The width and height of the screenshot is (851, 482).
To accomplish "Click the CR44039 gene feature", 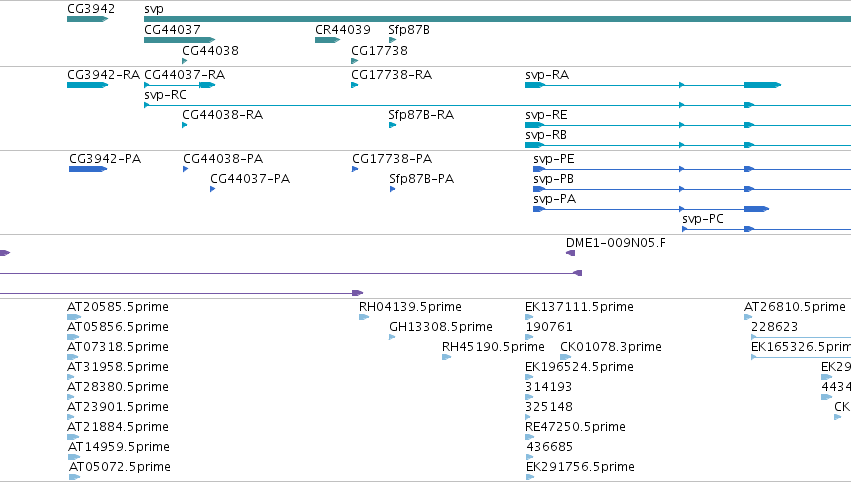I will coord(327,40).
